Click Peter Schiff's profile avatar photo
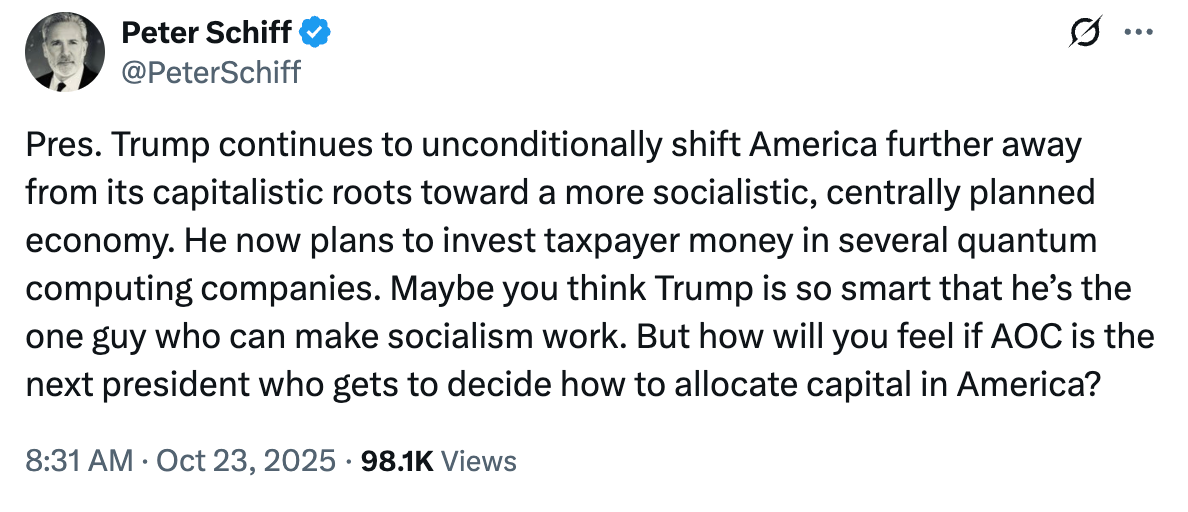 [60, 51]
